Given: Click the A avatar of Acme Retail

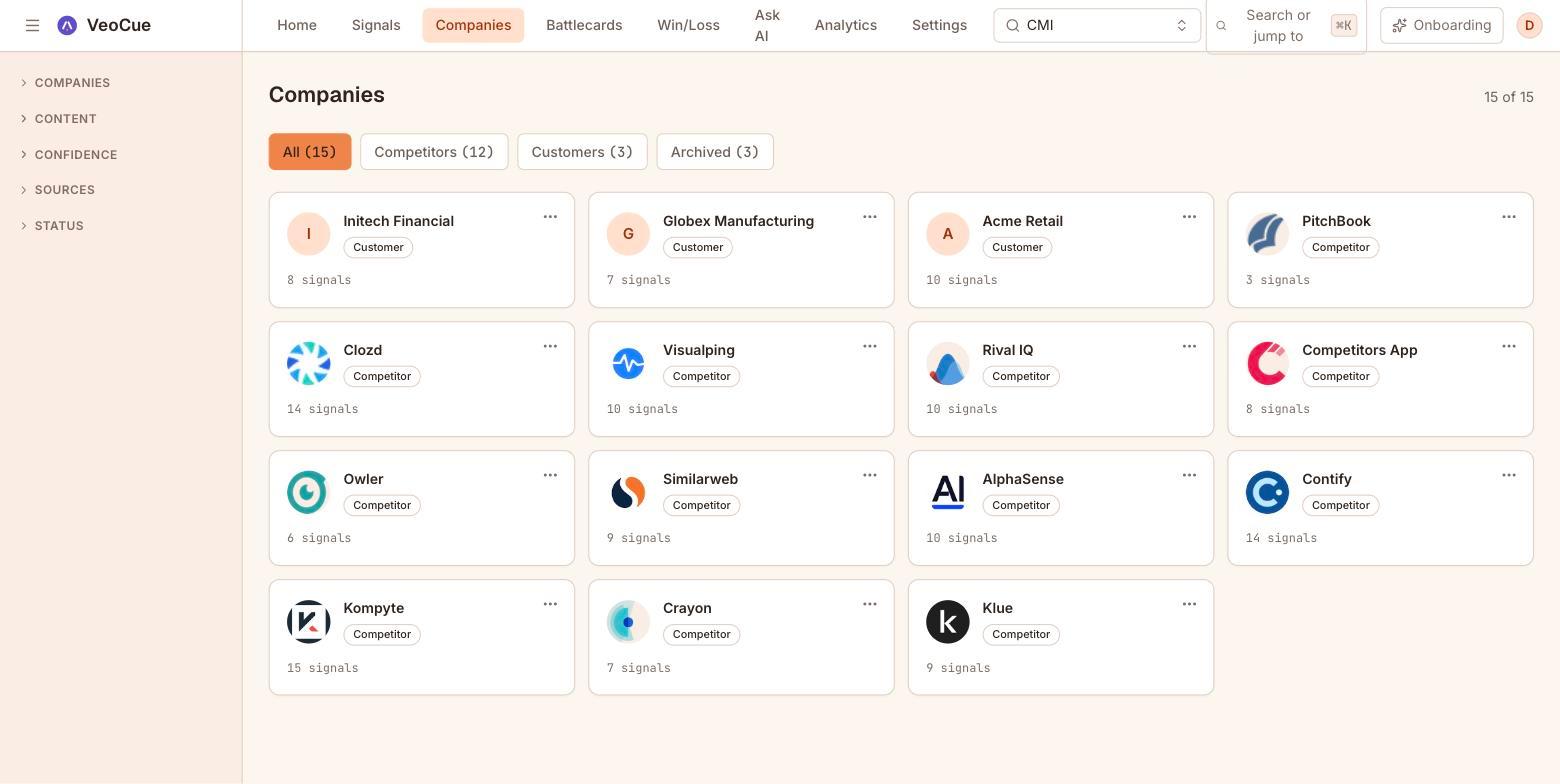Looking at the screenshot, I should point(947,234).
